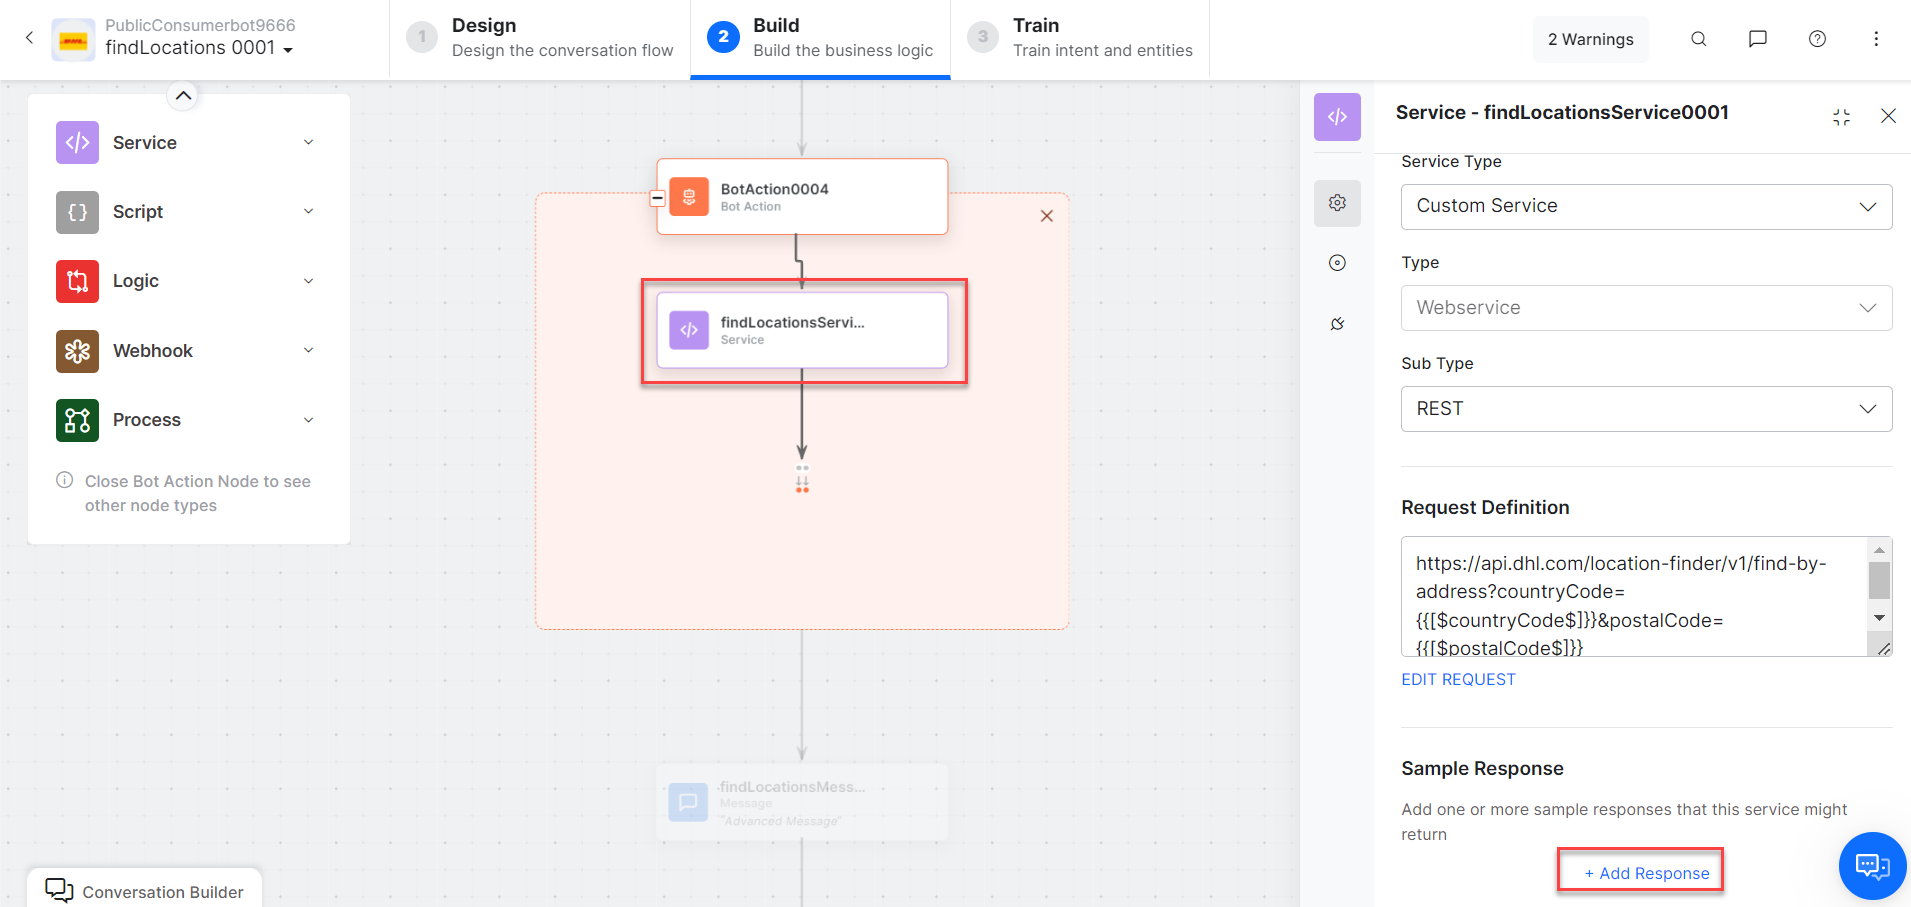The image size is (1911, 907).
Task: Open the Sub Type REST dropdown
Action: click(x=1645, y=409)
